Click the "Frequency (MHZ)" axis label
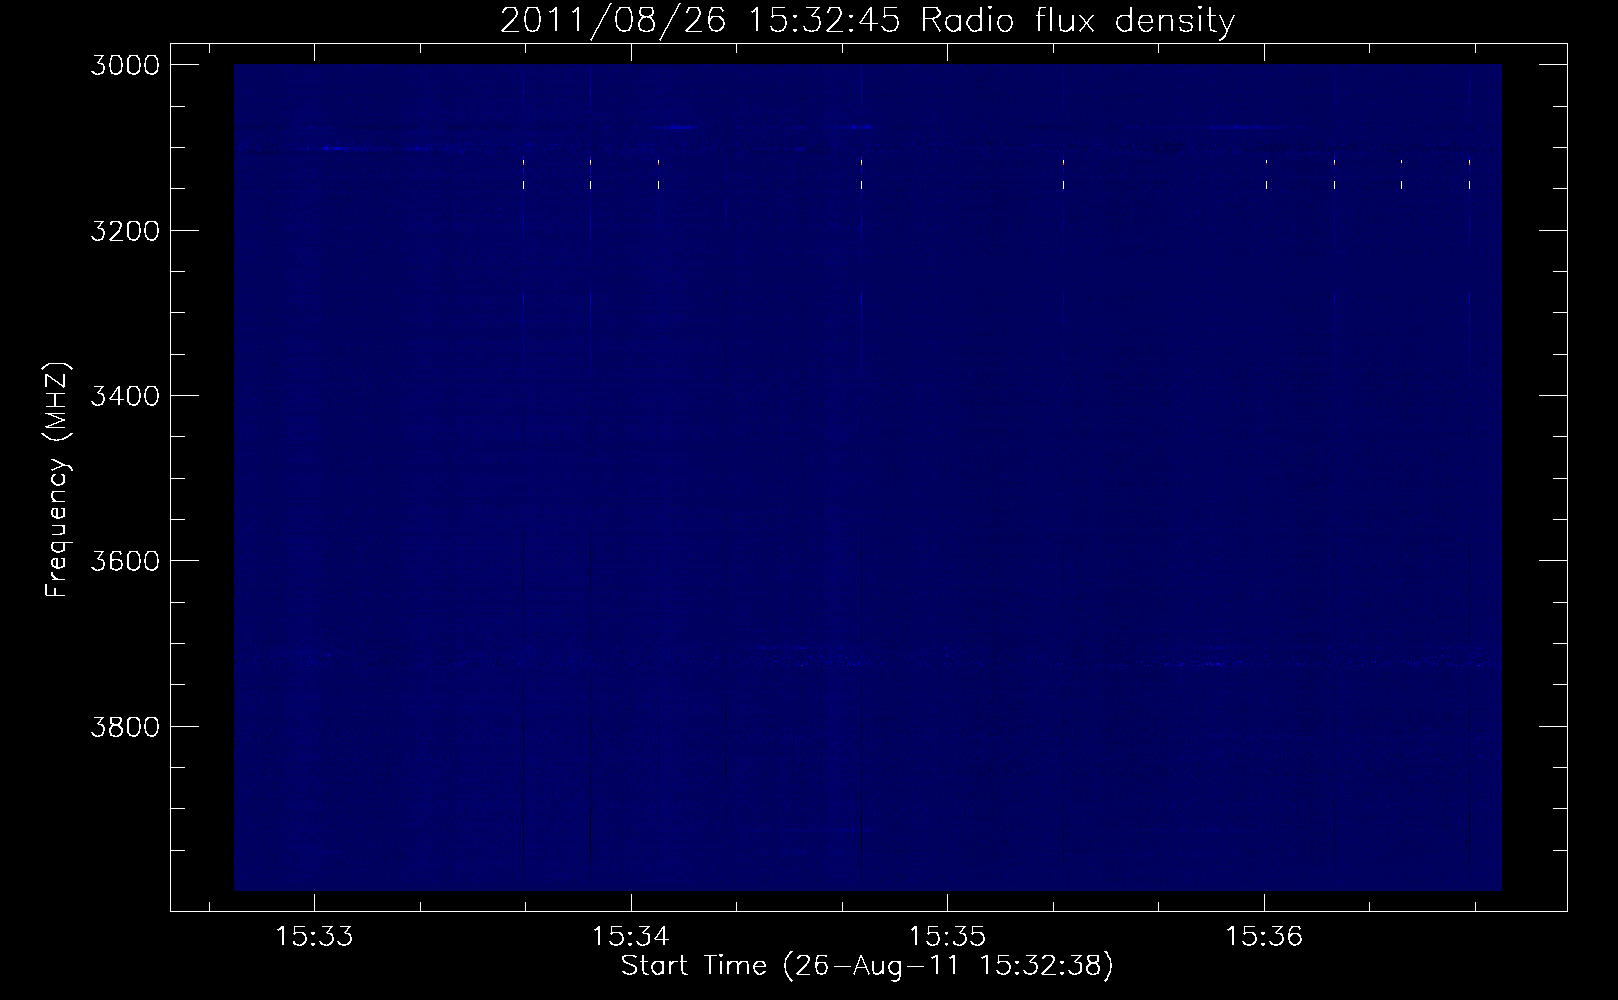Image resolution: width=1618 pixels, height=1000 pixels. [x=57, y=480]
